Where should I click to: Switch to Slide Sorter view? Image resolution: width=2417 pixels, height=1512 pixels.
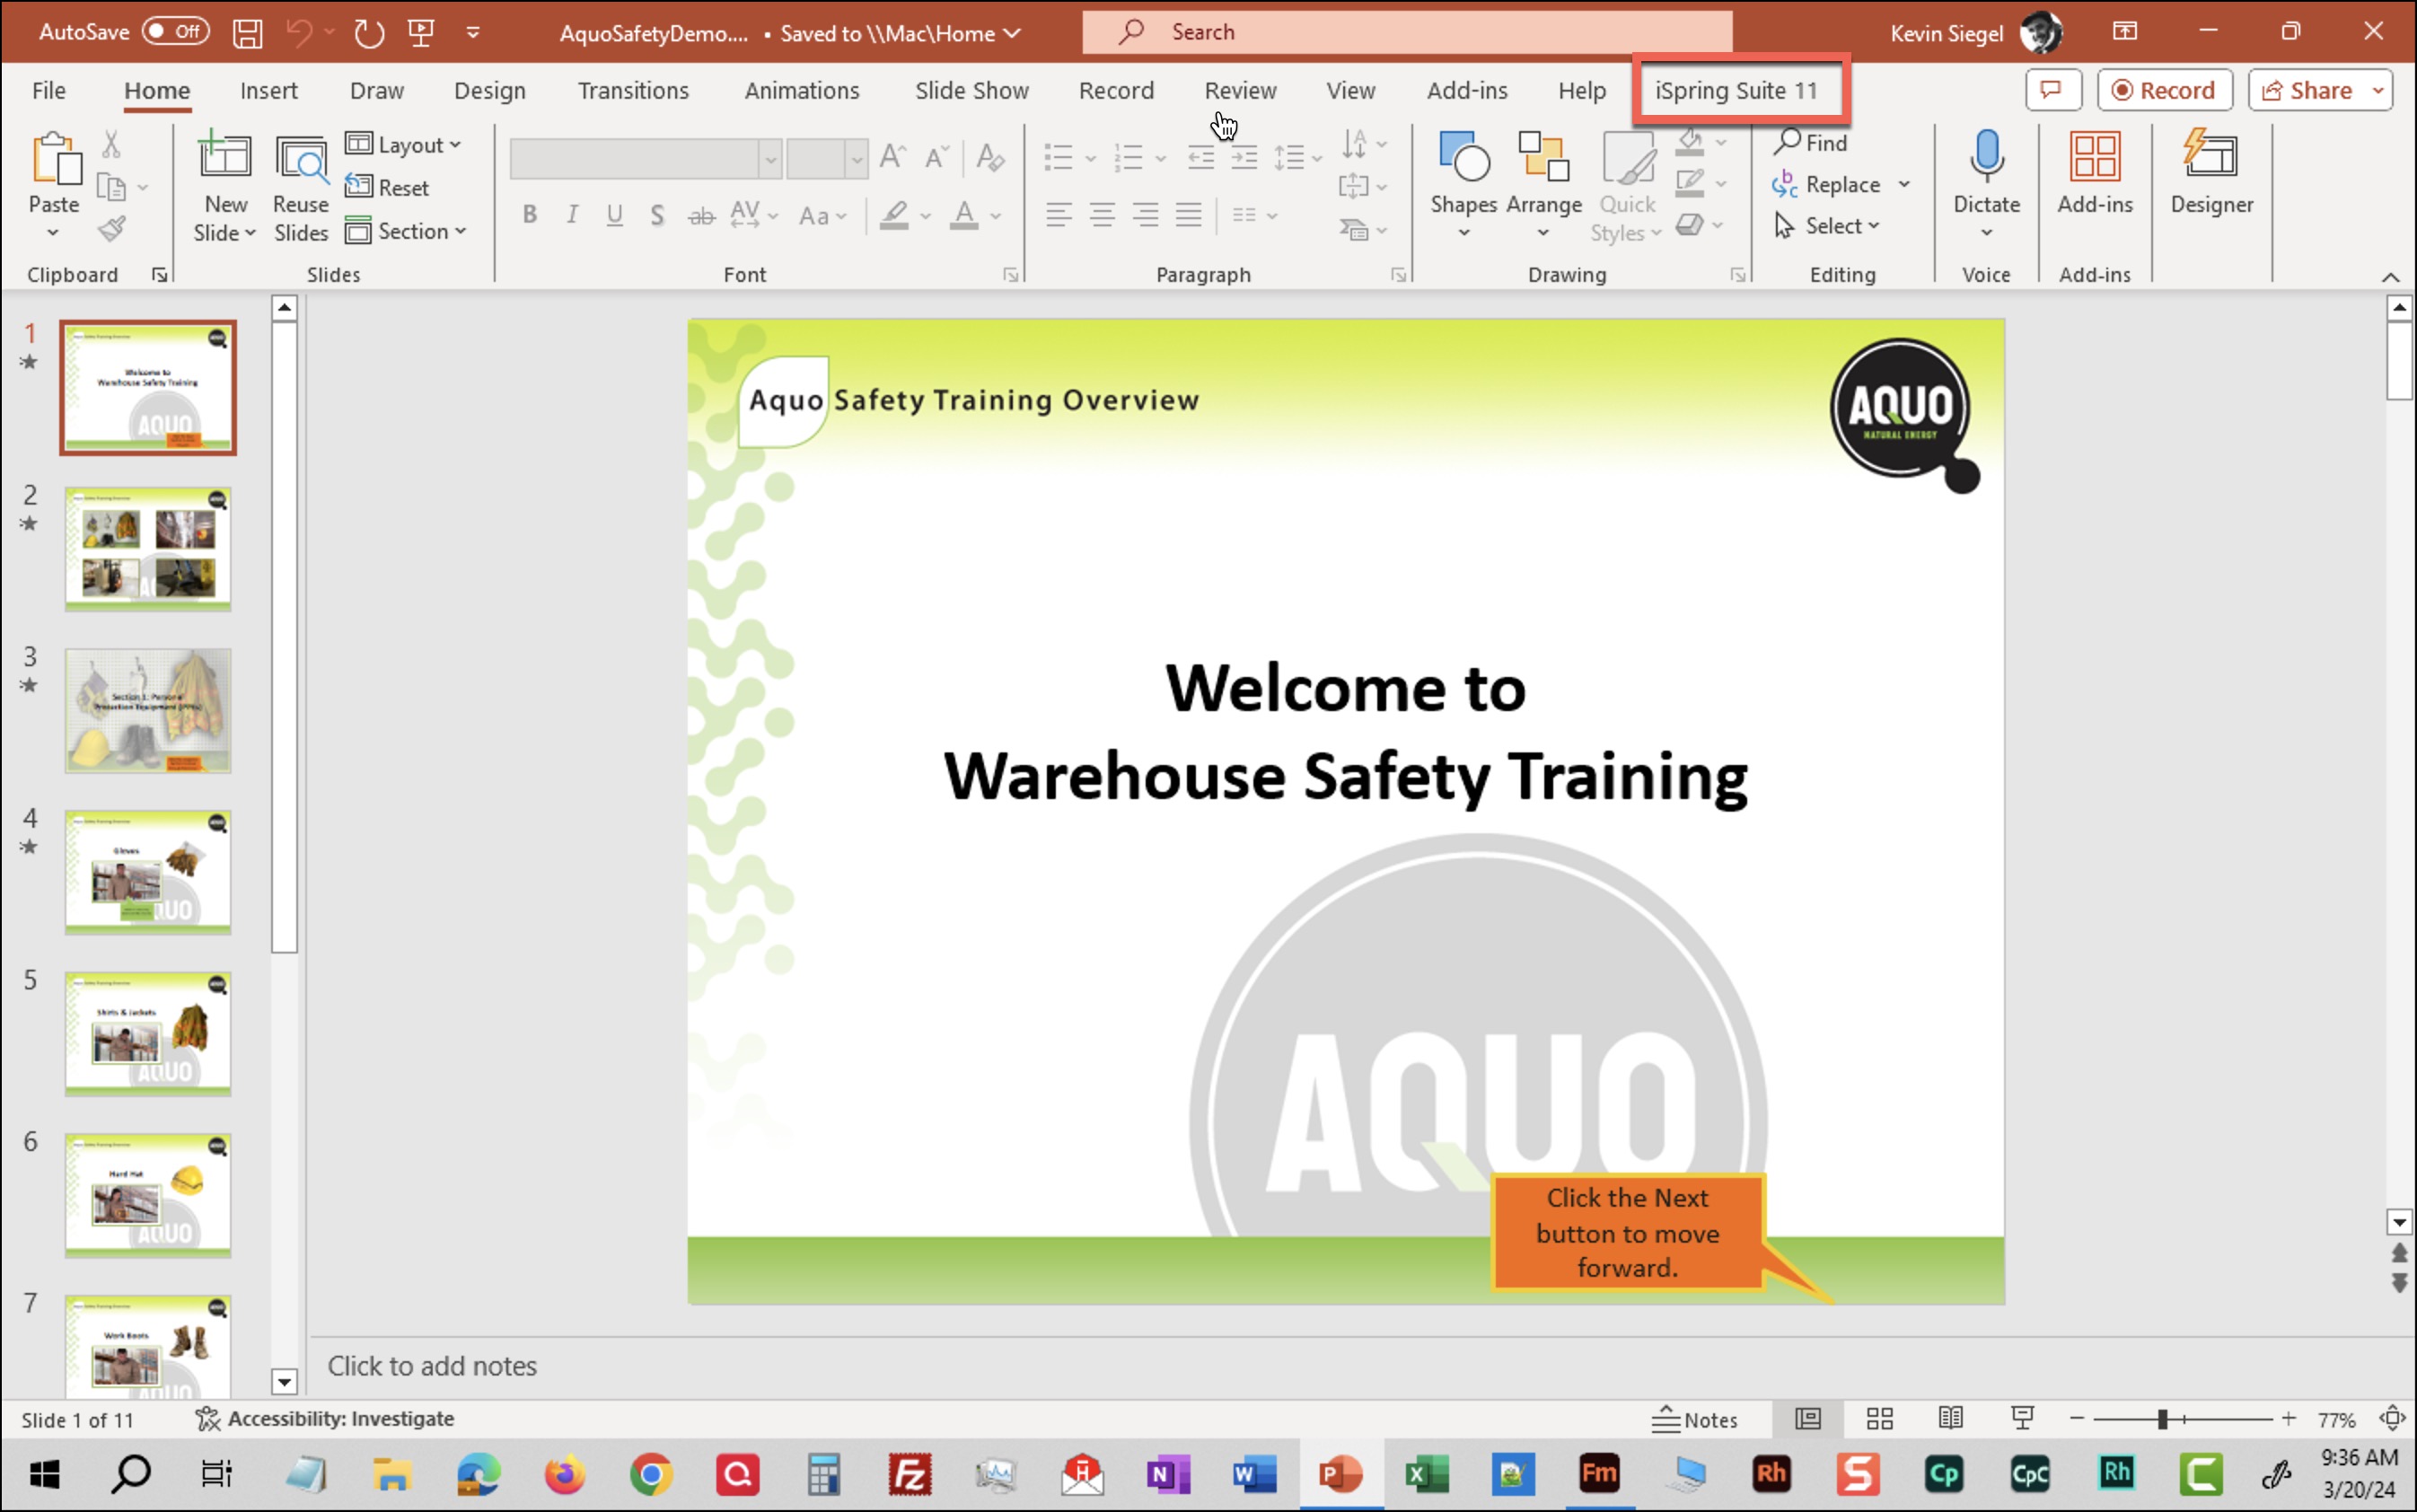coord(1879,1418)
